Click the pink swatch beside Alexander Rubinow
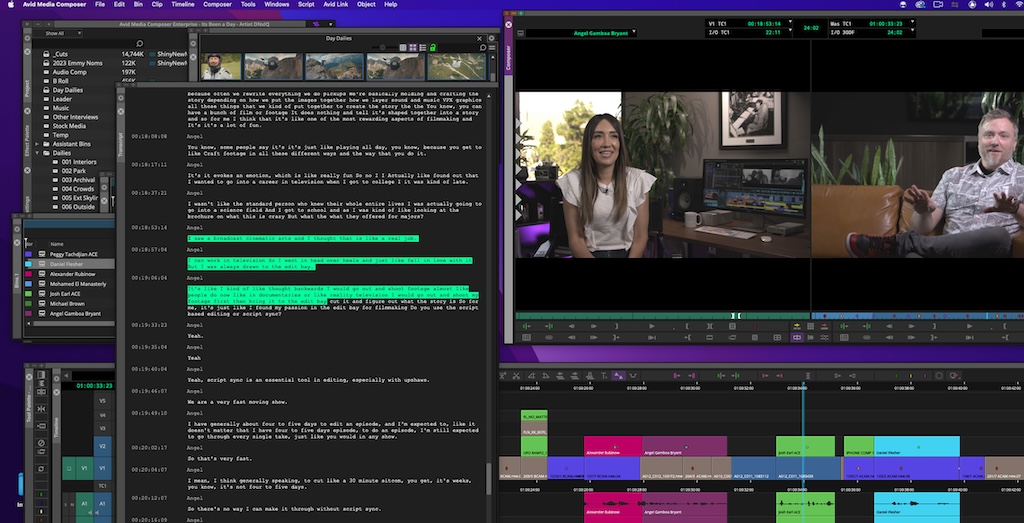Image resolution: width=1024 pixels, height=523 pixels. pyautogui.click(x=28, y=274)
